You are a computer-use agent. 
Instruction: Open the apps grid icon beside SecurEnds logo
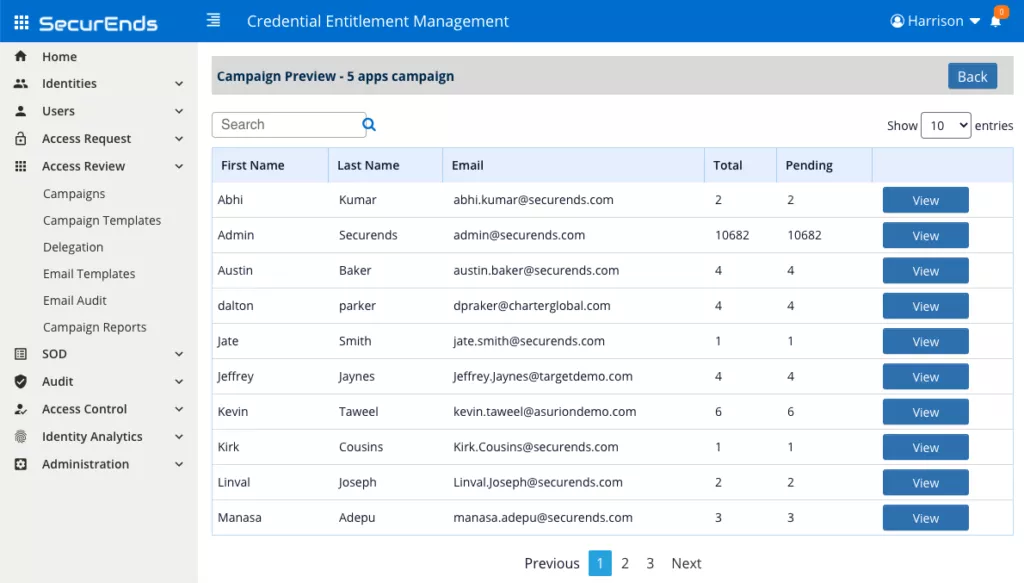[22, 23]
